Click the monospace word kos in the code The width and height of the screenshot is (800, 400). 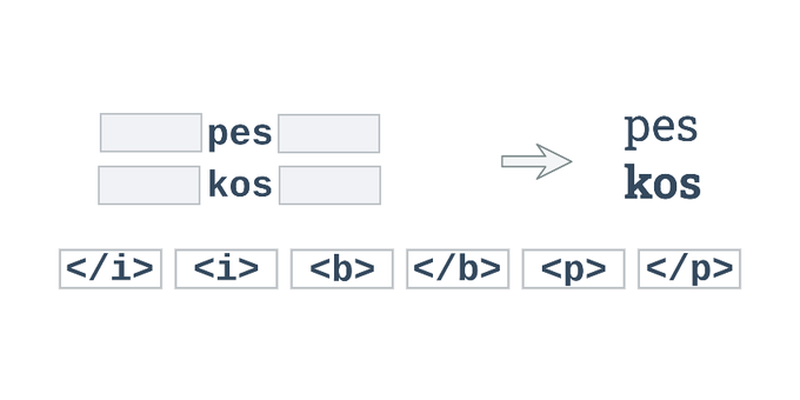(240, 185)
